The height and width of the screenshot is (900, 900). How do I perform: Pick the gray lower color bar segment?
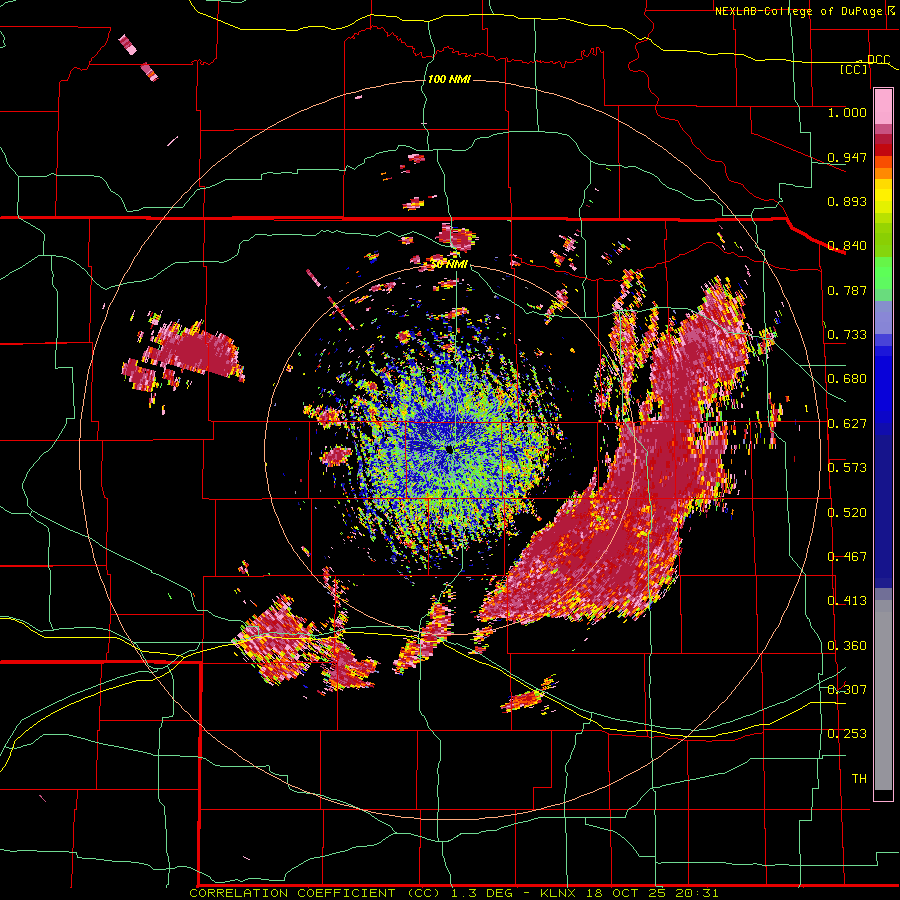point(883,695)
